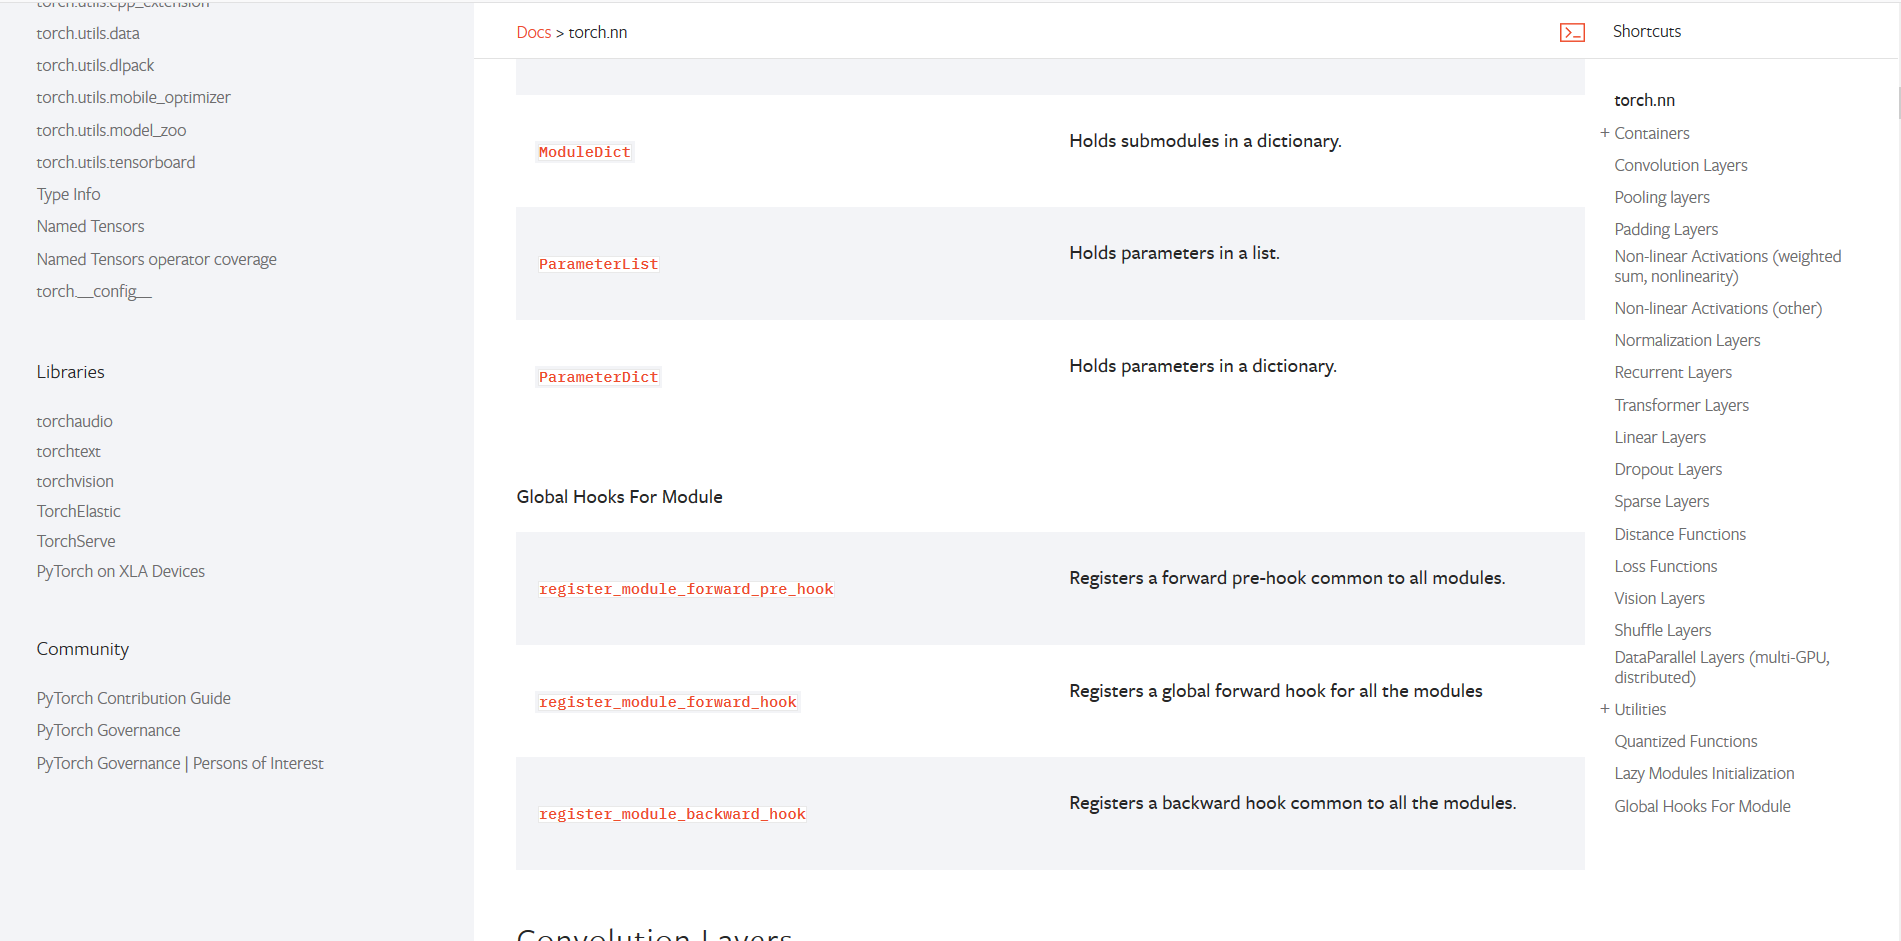Screen dimensions: 1901x941
Task: Jump to Linear Layers shortcut
Action: (1659, 437)
